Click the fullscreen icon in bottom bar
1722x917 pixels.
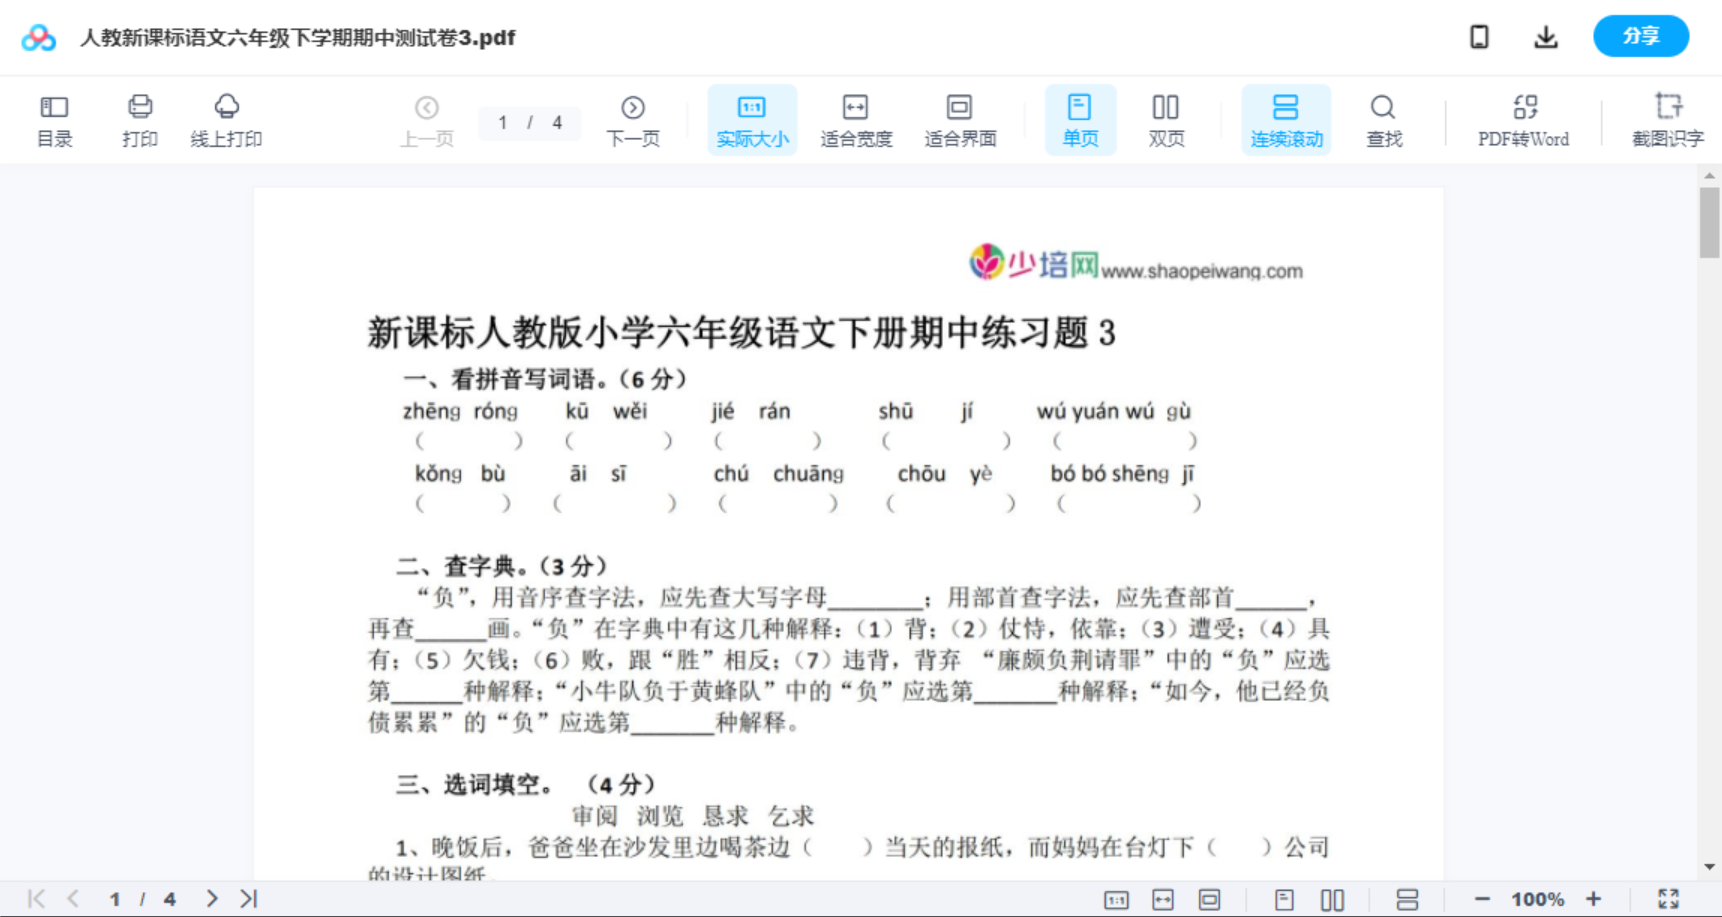(x=1668, y=898)
